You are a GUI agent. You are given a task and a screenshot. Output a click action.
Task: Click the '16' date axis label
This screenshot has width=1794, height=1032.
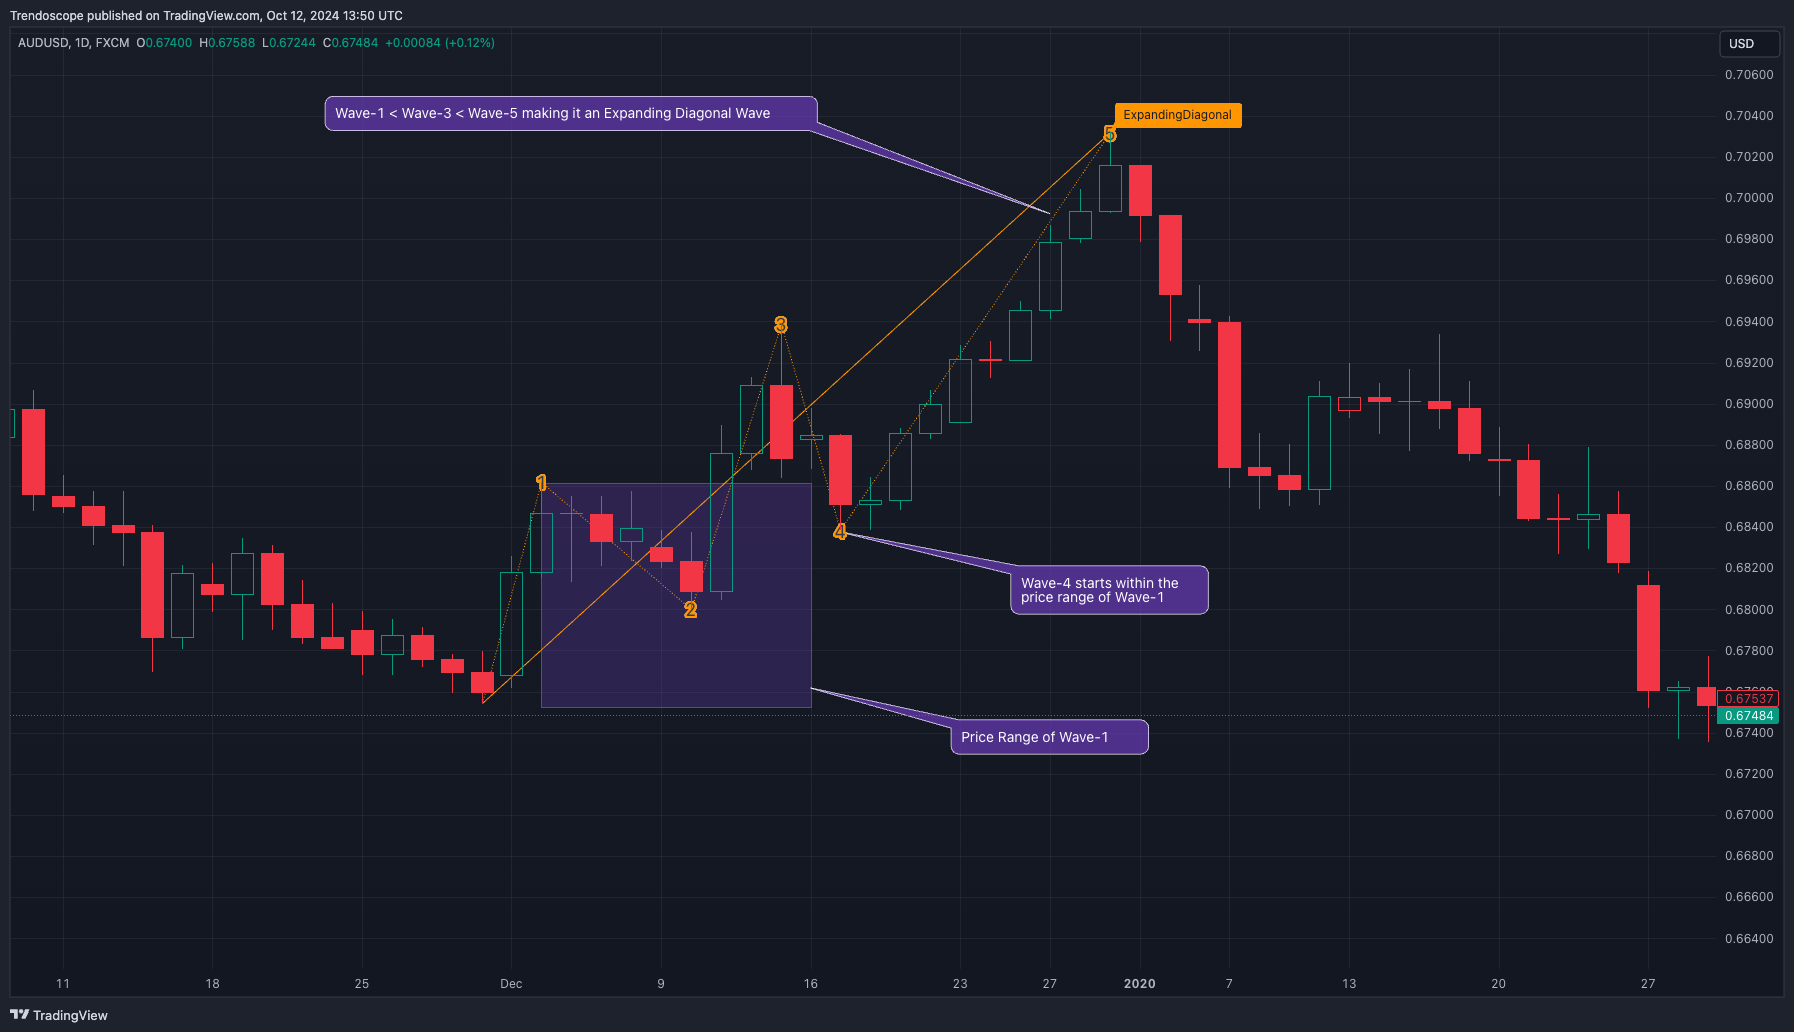pos(811,984)
